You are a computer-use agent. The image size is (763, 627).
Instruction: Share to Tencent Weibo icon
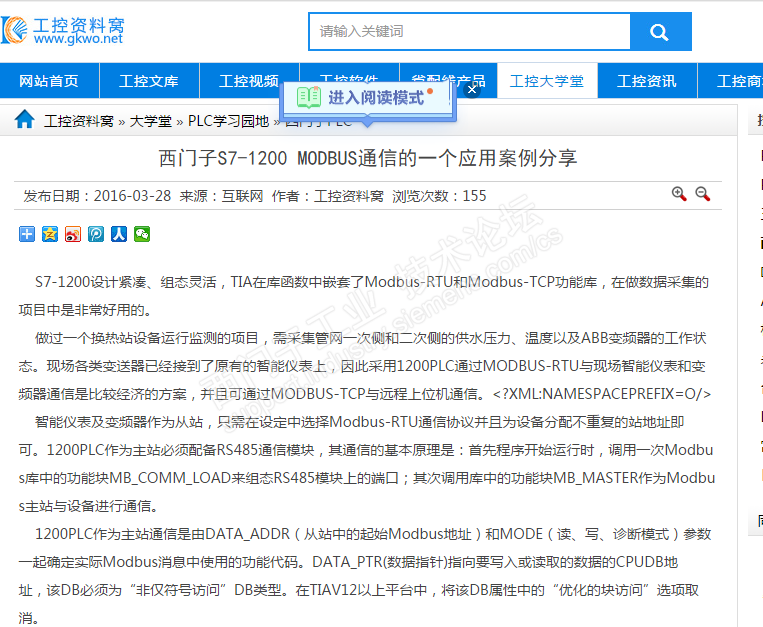[x=96, y=234]
